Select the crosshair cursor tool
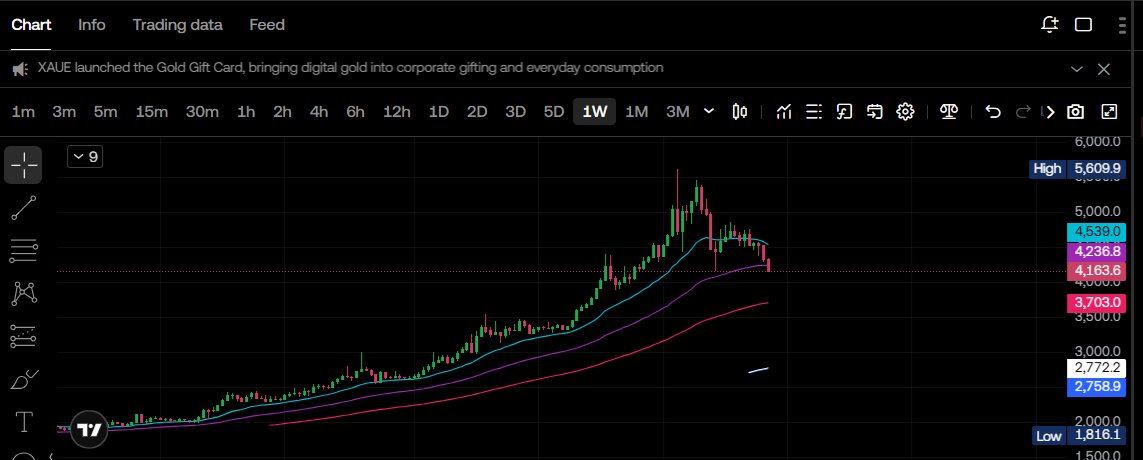Screen dimensions: 1143x460 click(23, 165)
